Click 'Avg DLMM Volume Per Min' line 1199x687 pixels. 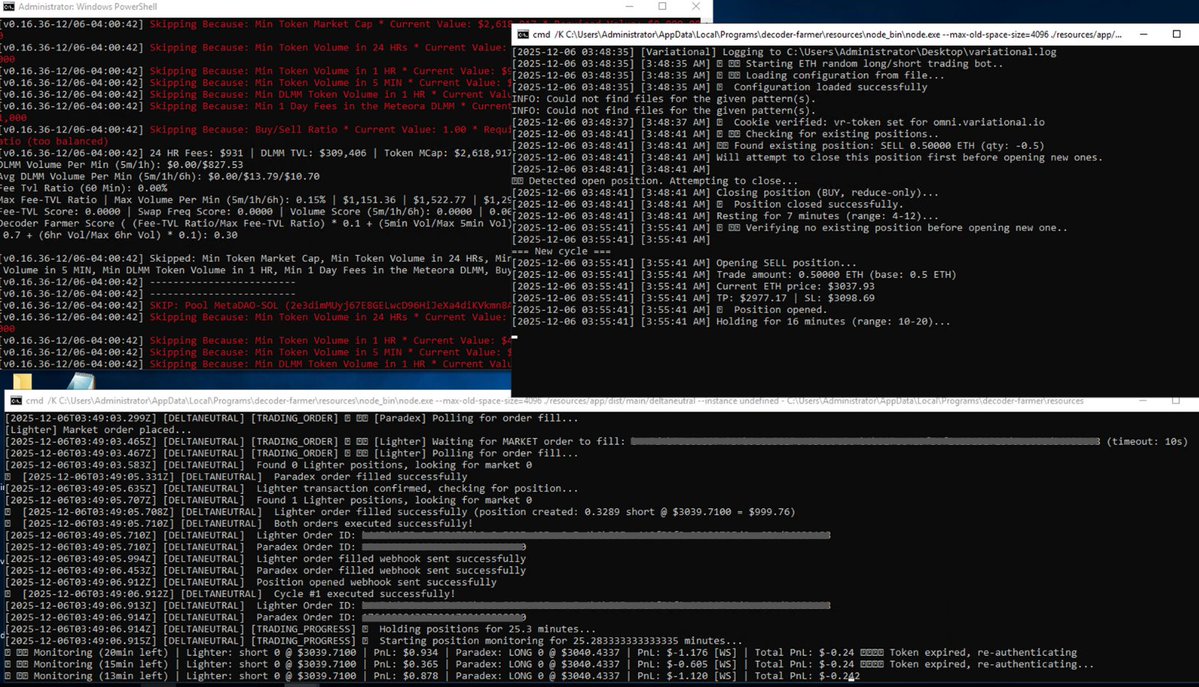[x=160, y=176]
